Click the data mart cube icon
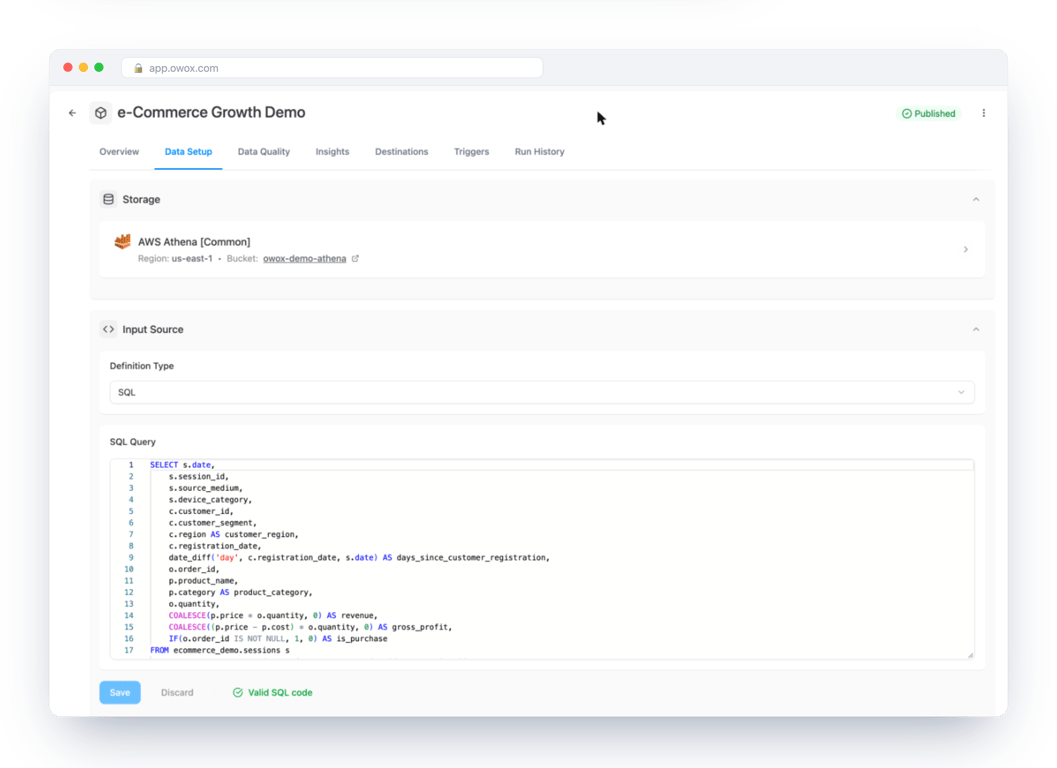 coord(100,113)
